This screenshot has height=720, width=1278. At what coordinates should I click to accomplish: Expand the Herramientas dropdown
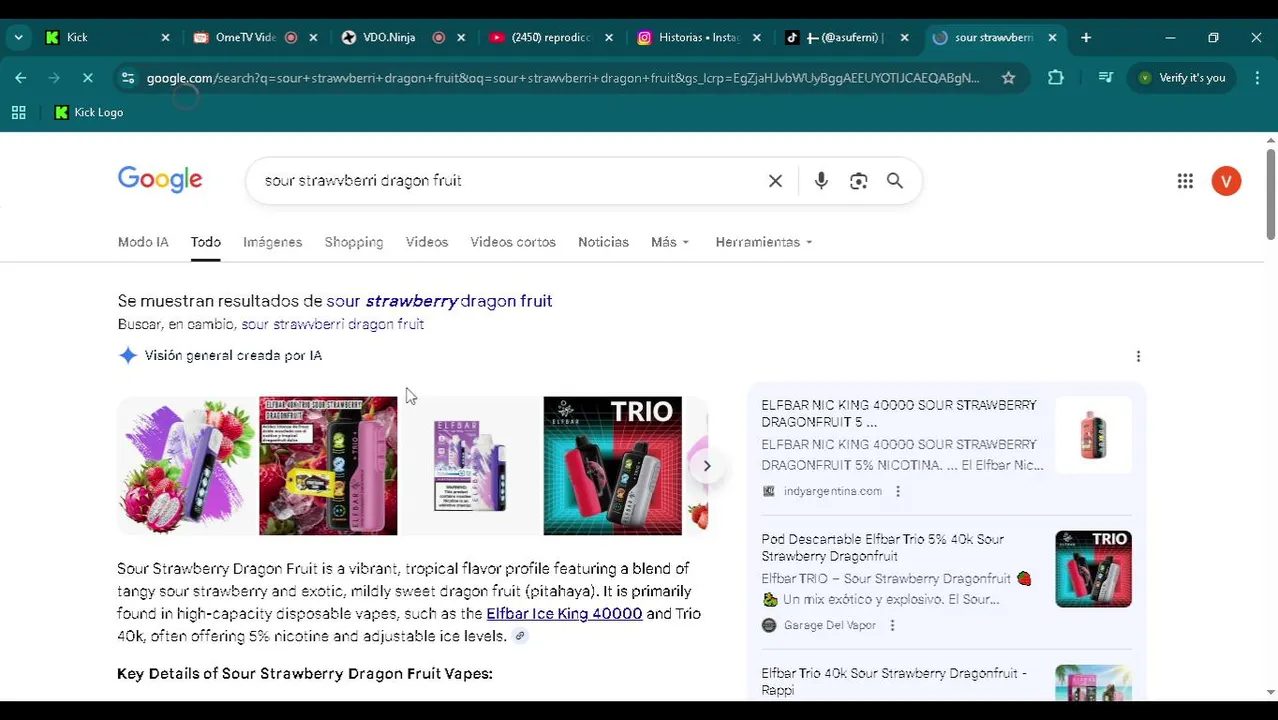tap(763, 242)
